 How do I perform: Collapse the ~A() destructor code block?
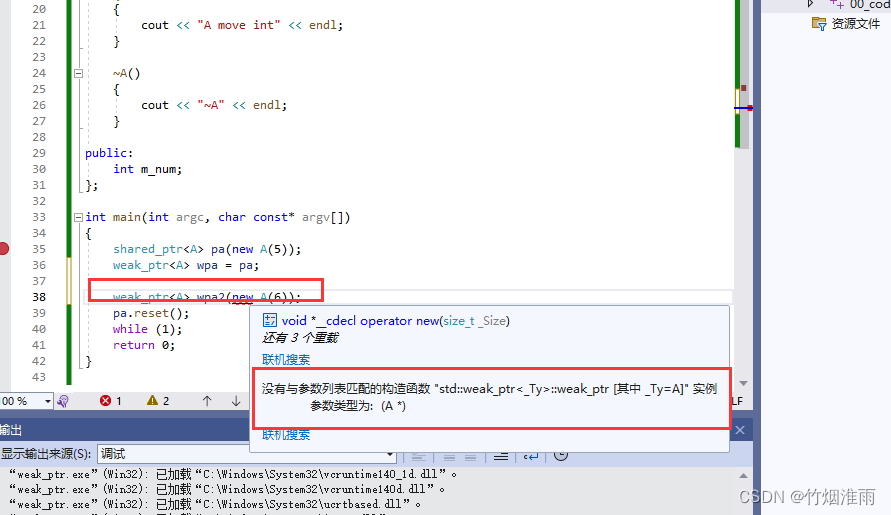click(x=78, y=73)
